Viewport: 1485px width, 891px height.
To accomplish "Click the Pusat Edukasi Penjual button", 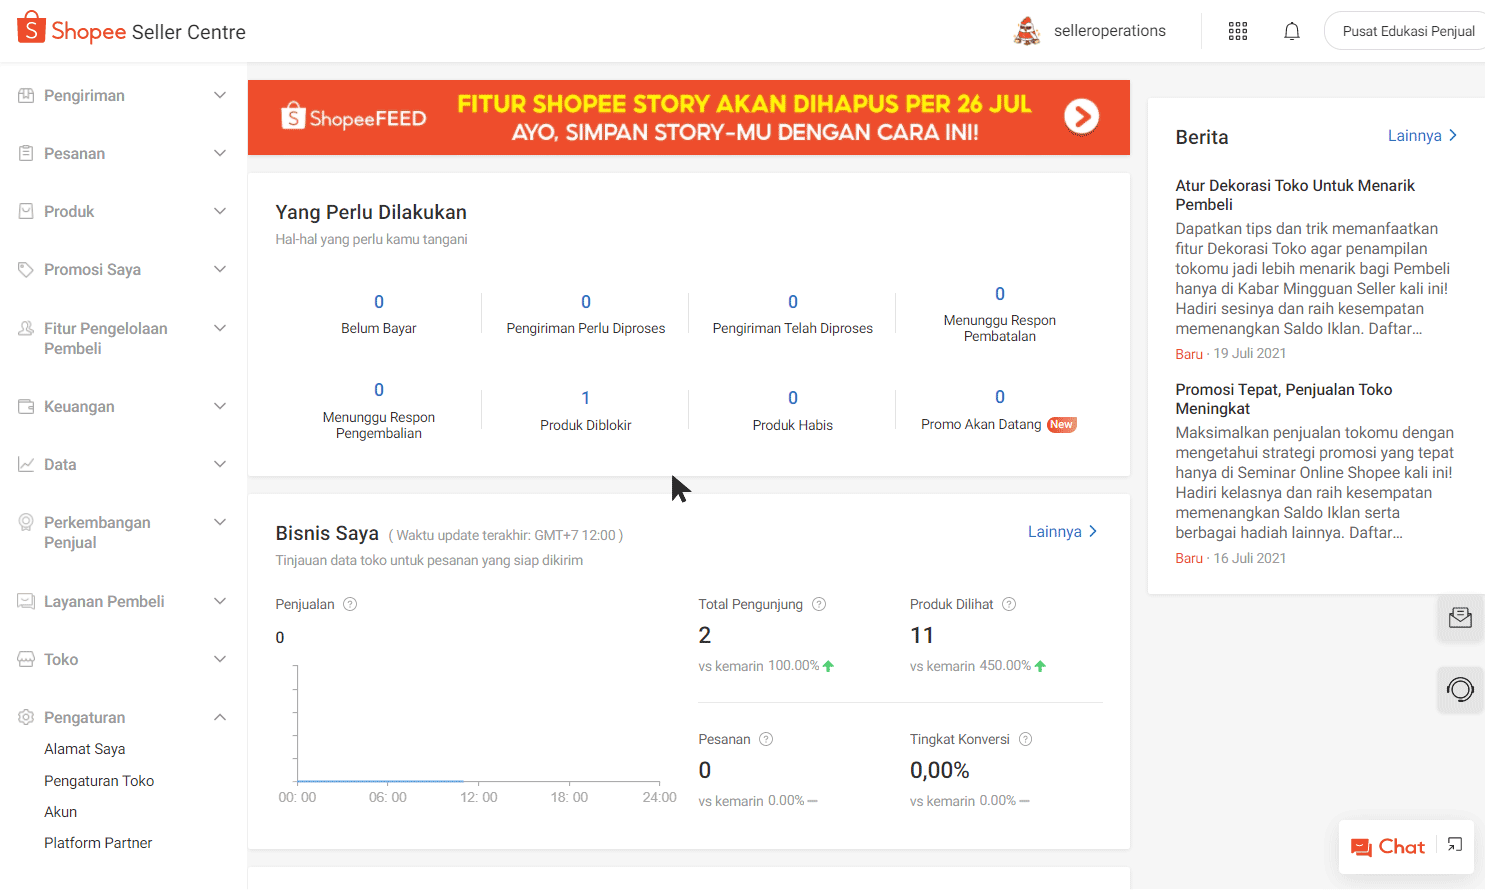I will [x=1408, y=31].
